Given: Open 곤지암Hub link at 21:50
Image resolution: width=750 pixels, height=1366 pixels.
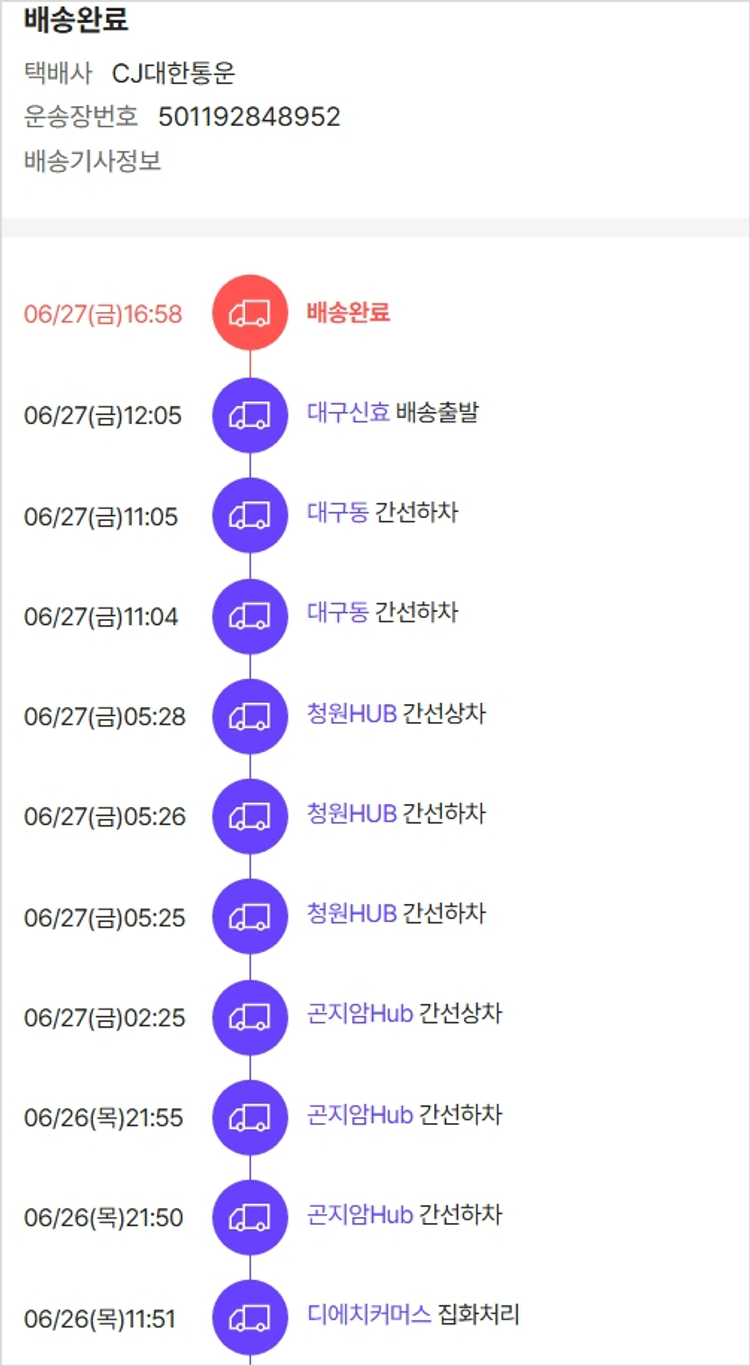Looking at the screenshot, I should (x=360, y=1214).
